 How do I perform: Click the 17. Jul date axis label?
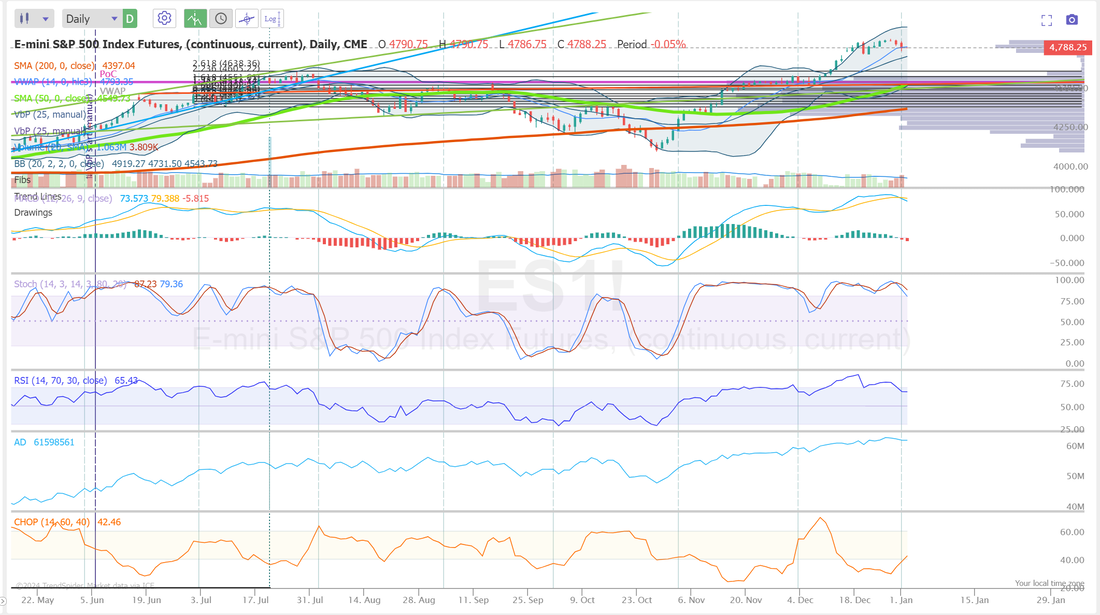click(x=256, y=600)
